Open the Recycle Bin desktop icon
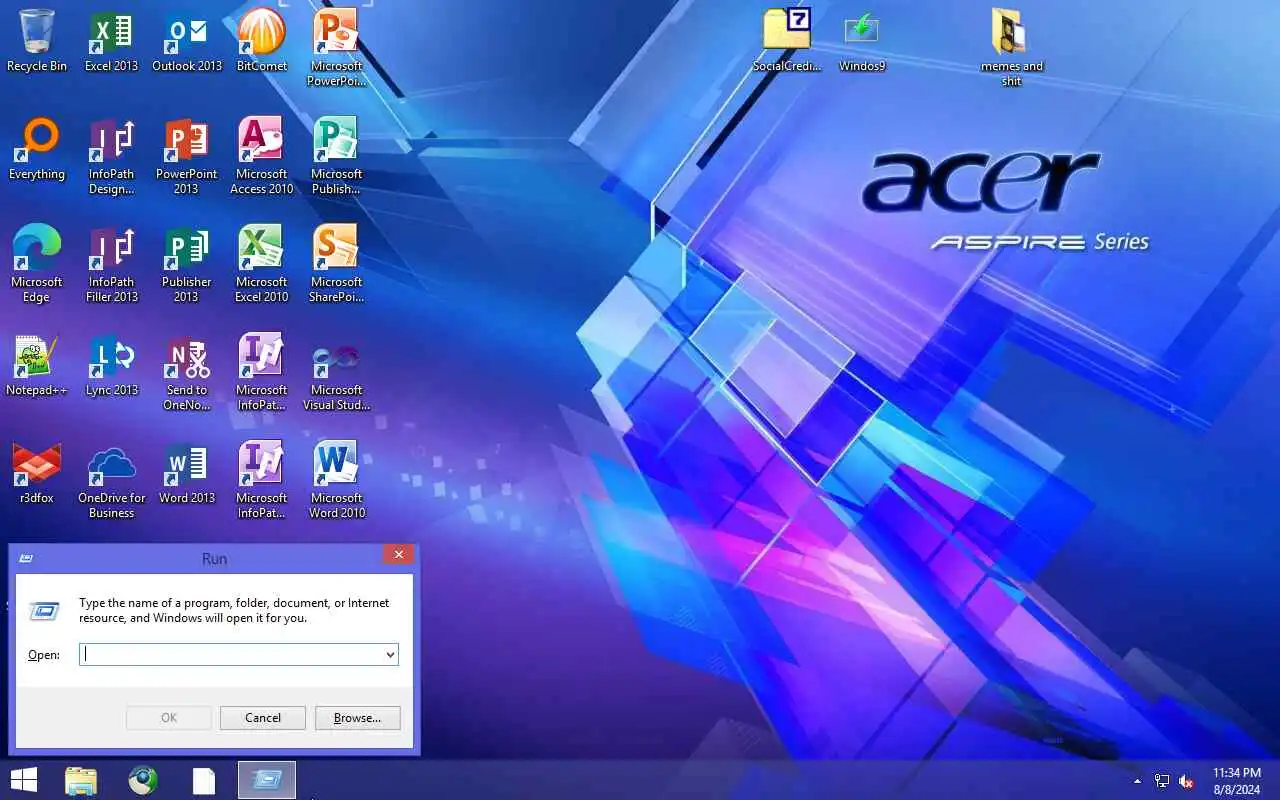Screen dimensions: 1280x800 37,40
